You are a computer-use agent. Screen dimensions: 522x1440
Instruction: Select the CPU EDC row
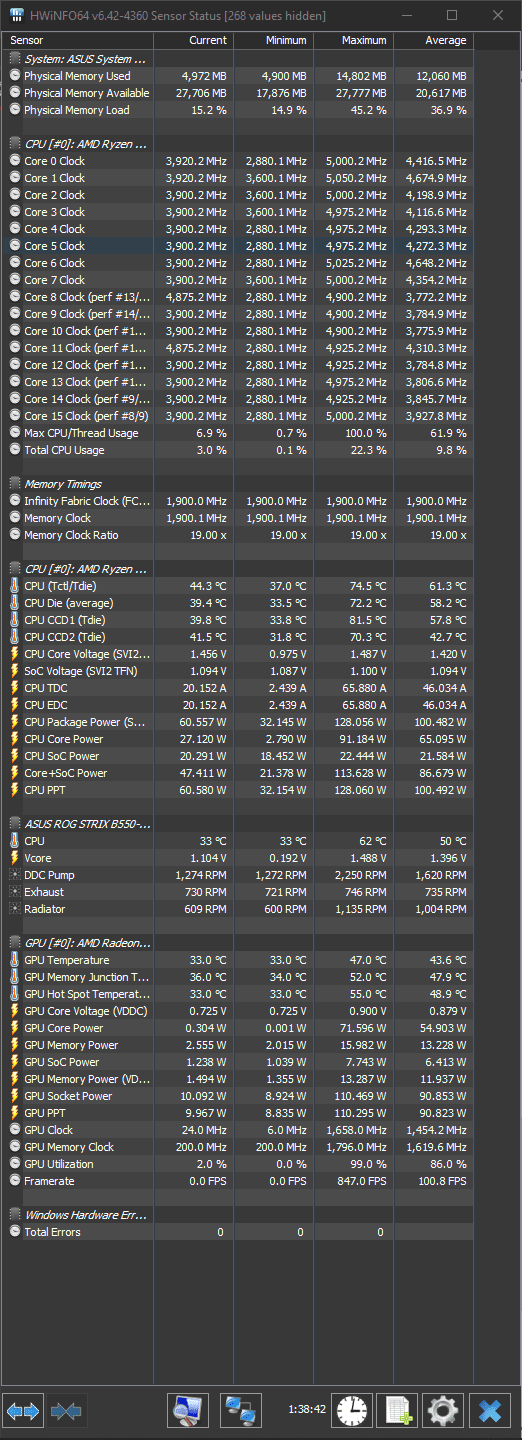pyautogui.click(x=239, y=705)
